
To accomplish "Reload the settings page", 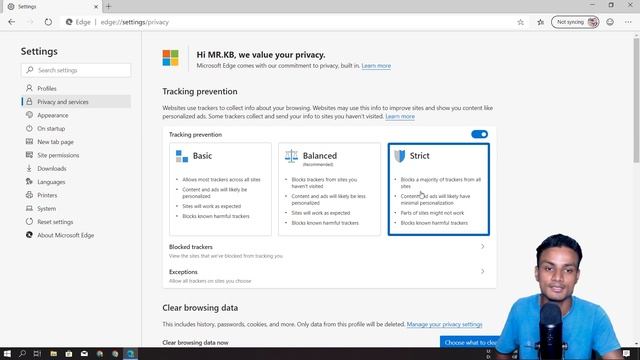I will pos(48,22).
